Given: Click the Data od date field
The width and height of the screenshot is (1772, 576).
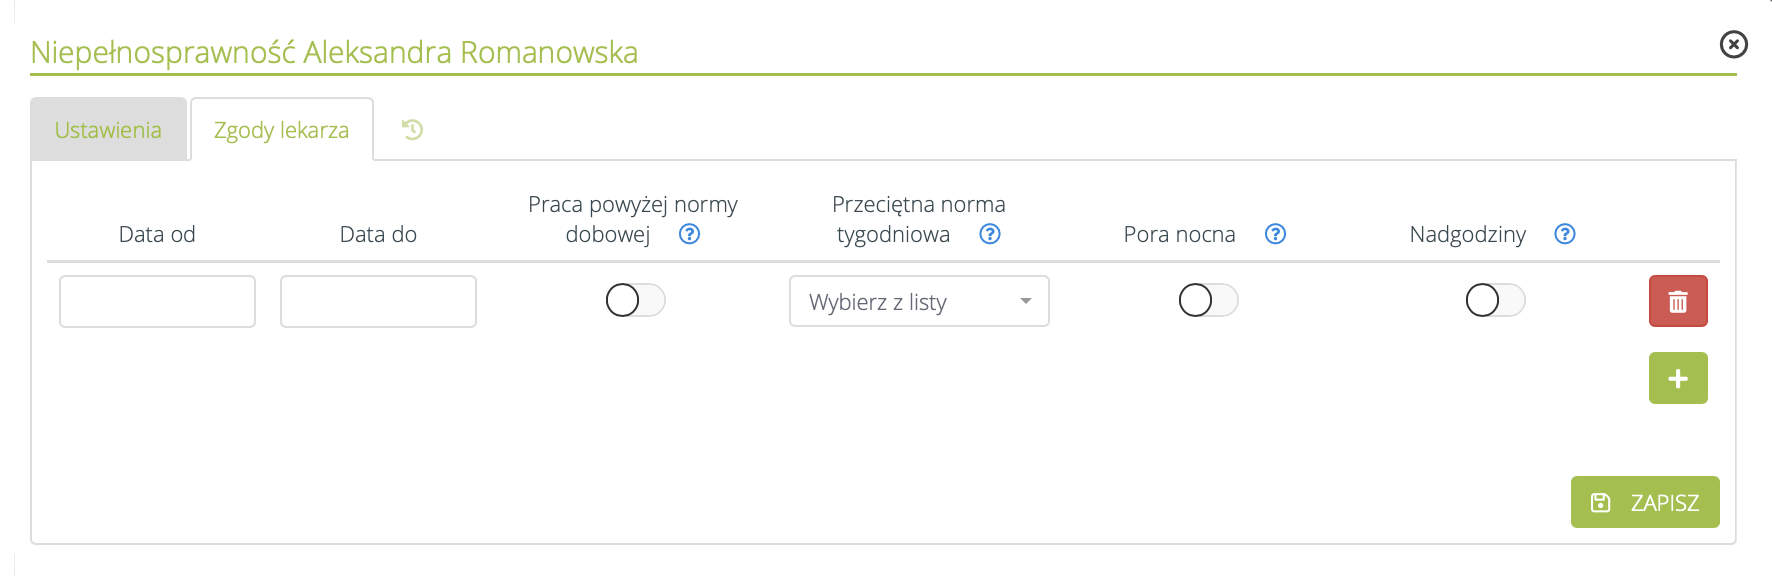Looking at the screenshot, I should [157, 301].
